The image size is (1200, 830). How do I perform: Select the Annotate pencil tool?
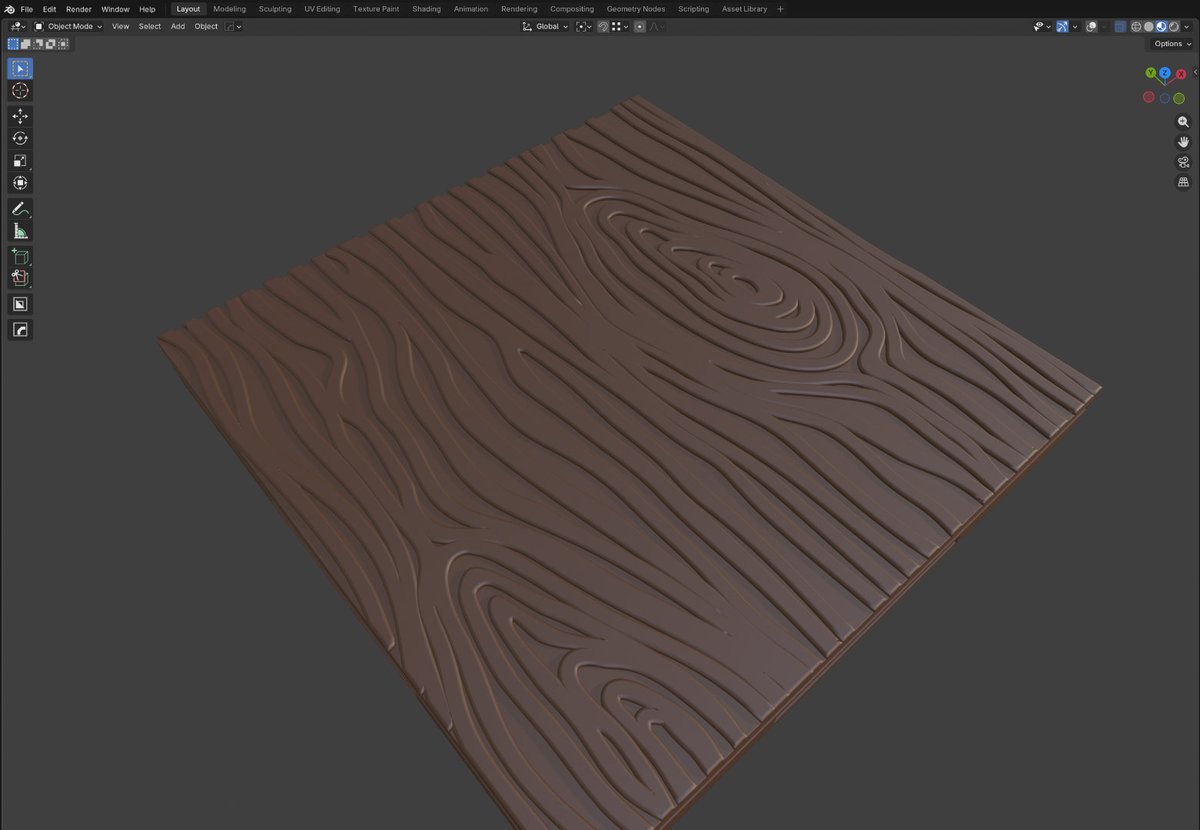click(x=20, y=209)
